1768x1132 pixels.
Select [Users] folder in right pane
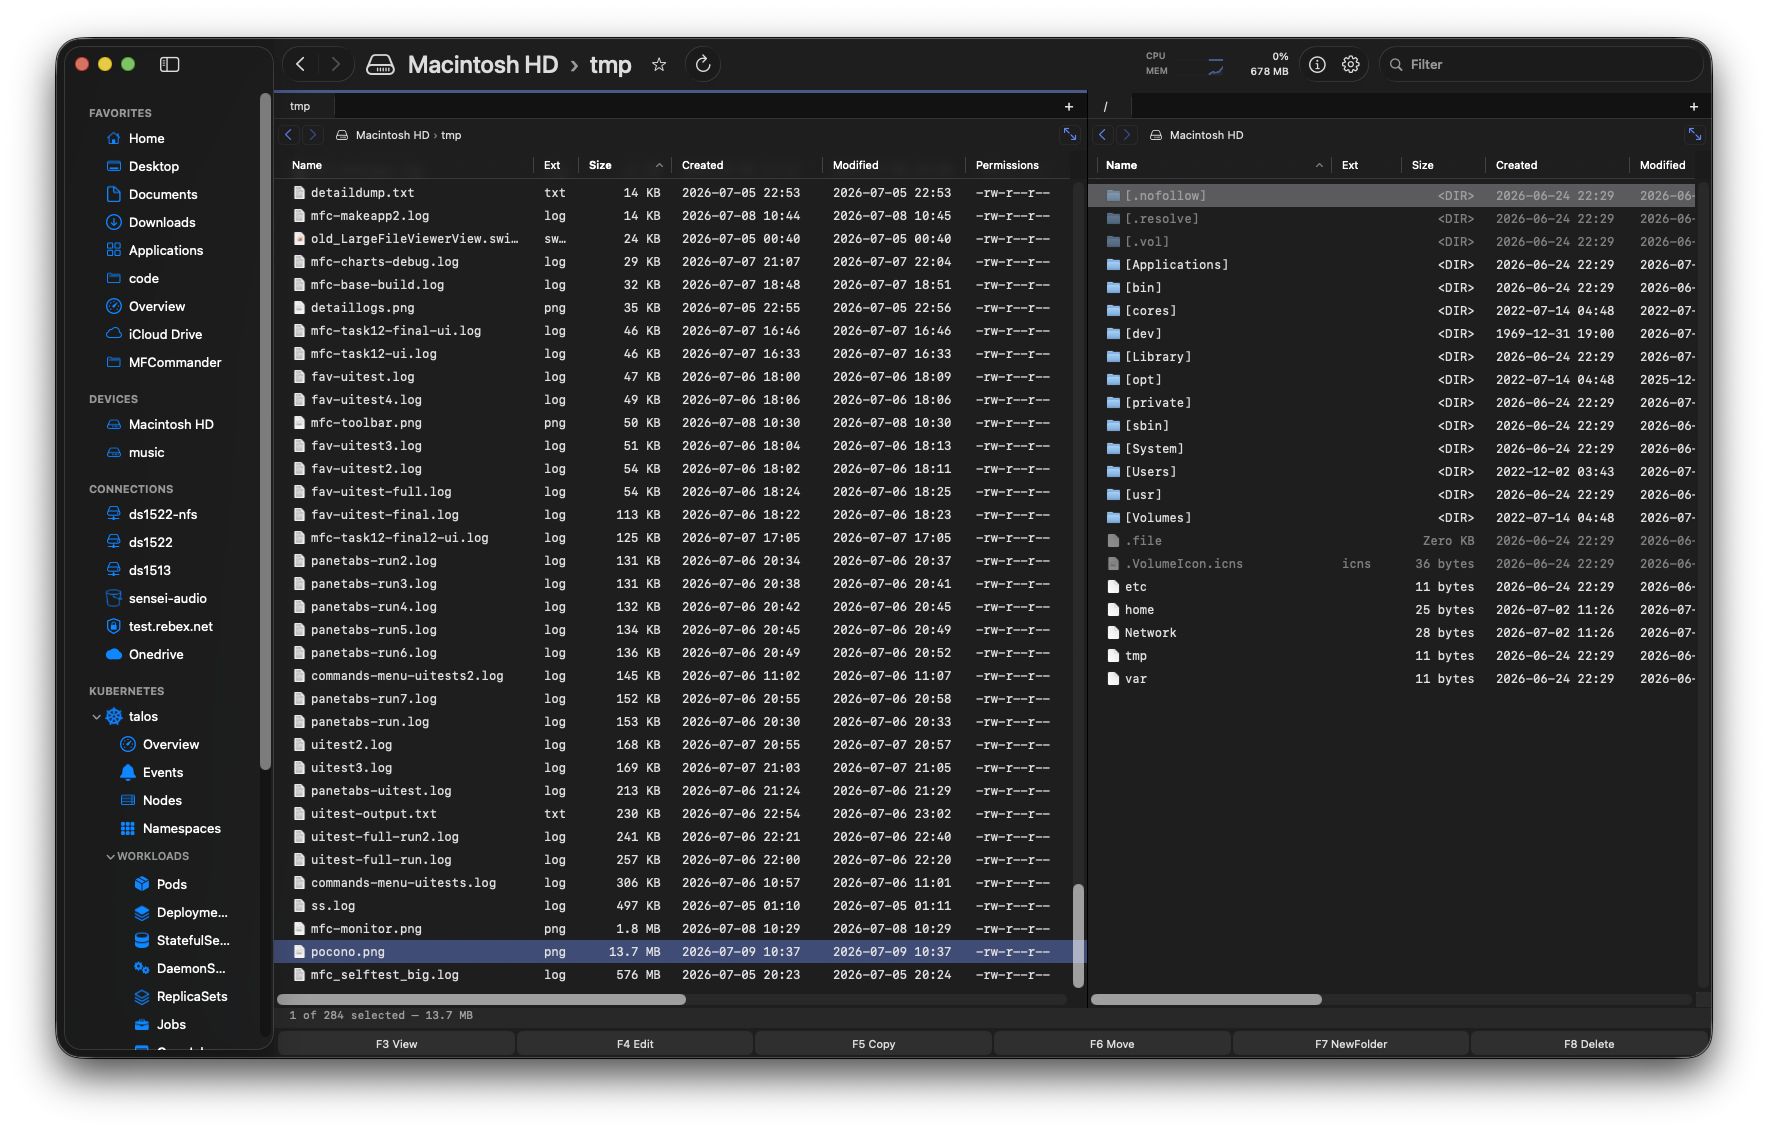(1392, 472)
